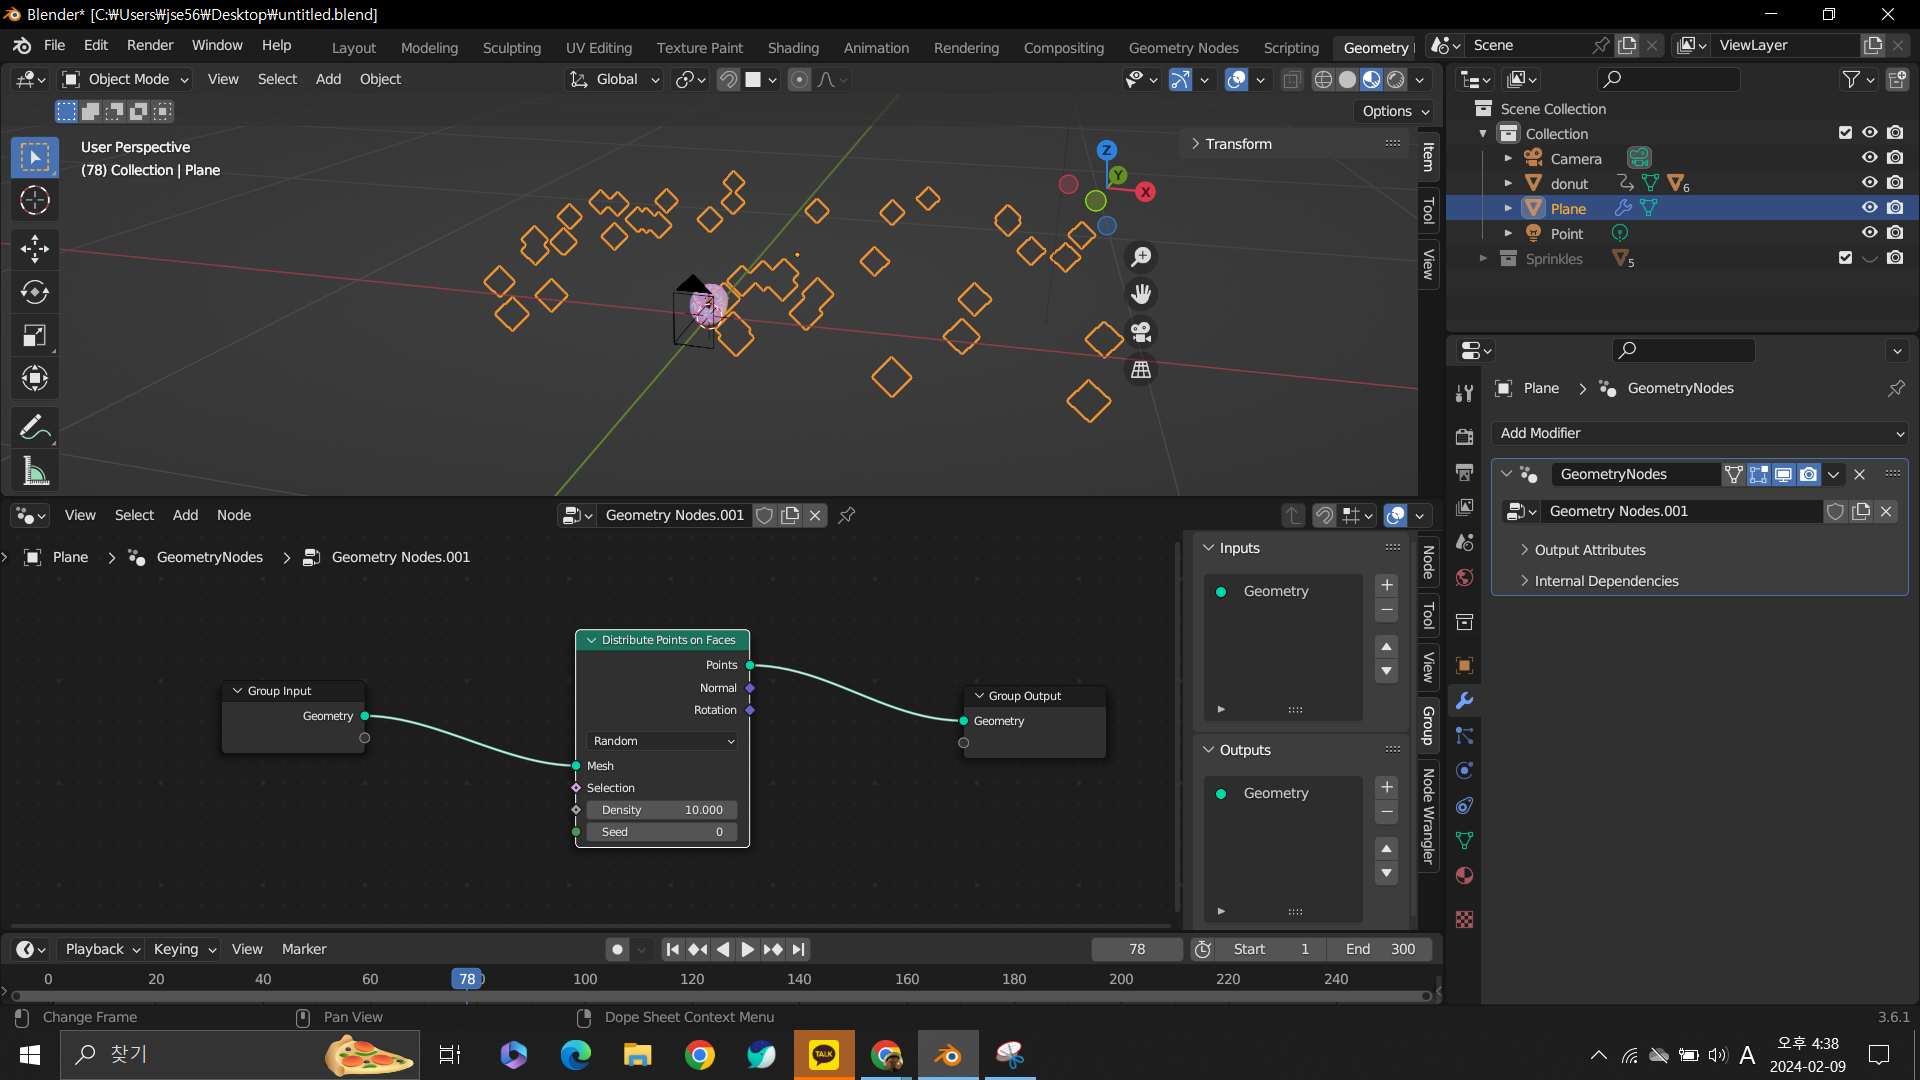Toggle proportional editing in viewport header
1920x1080 pixels.
[x=799, y=80]
